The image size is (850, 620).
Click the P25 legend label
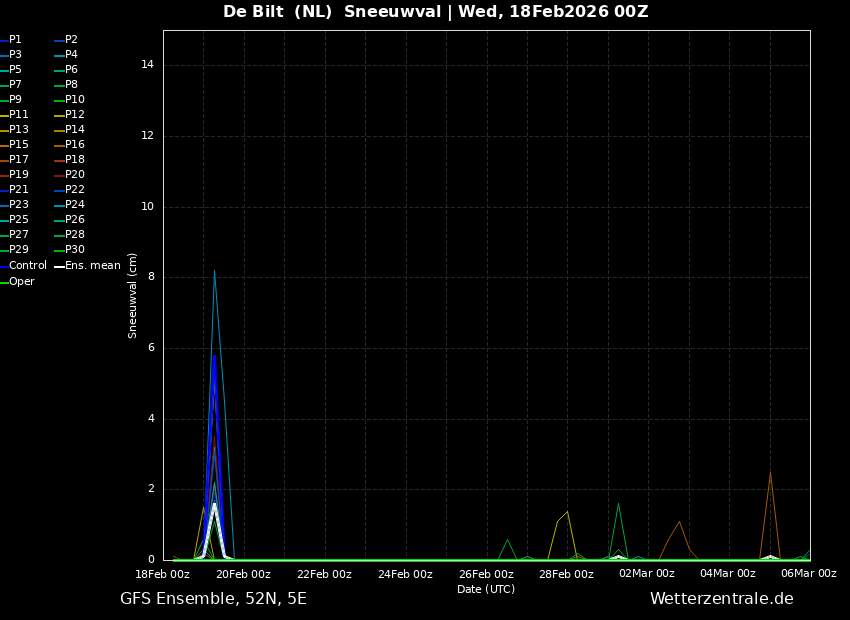tap(18, 219)
